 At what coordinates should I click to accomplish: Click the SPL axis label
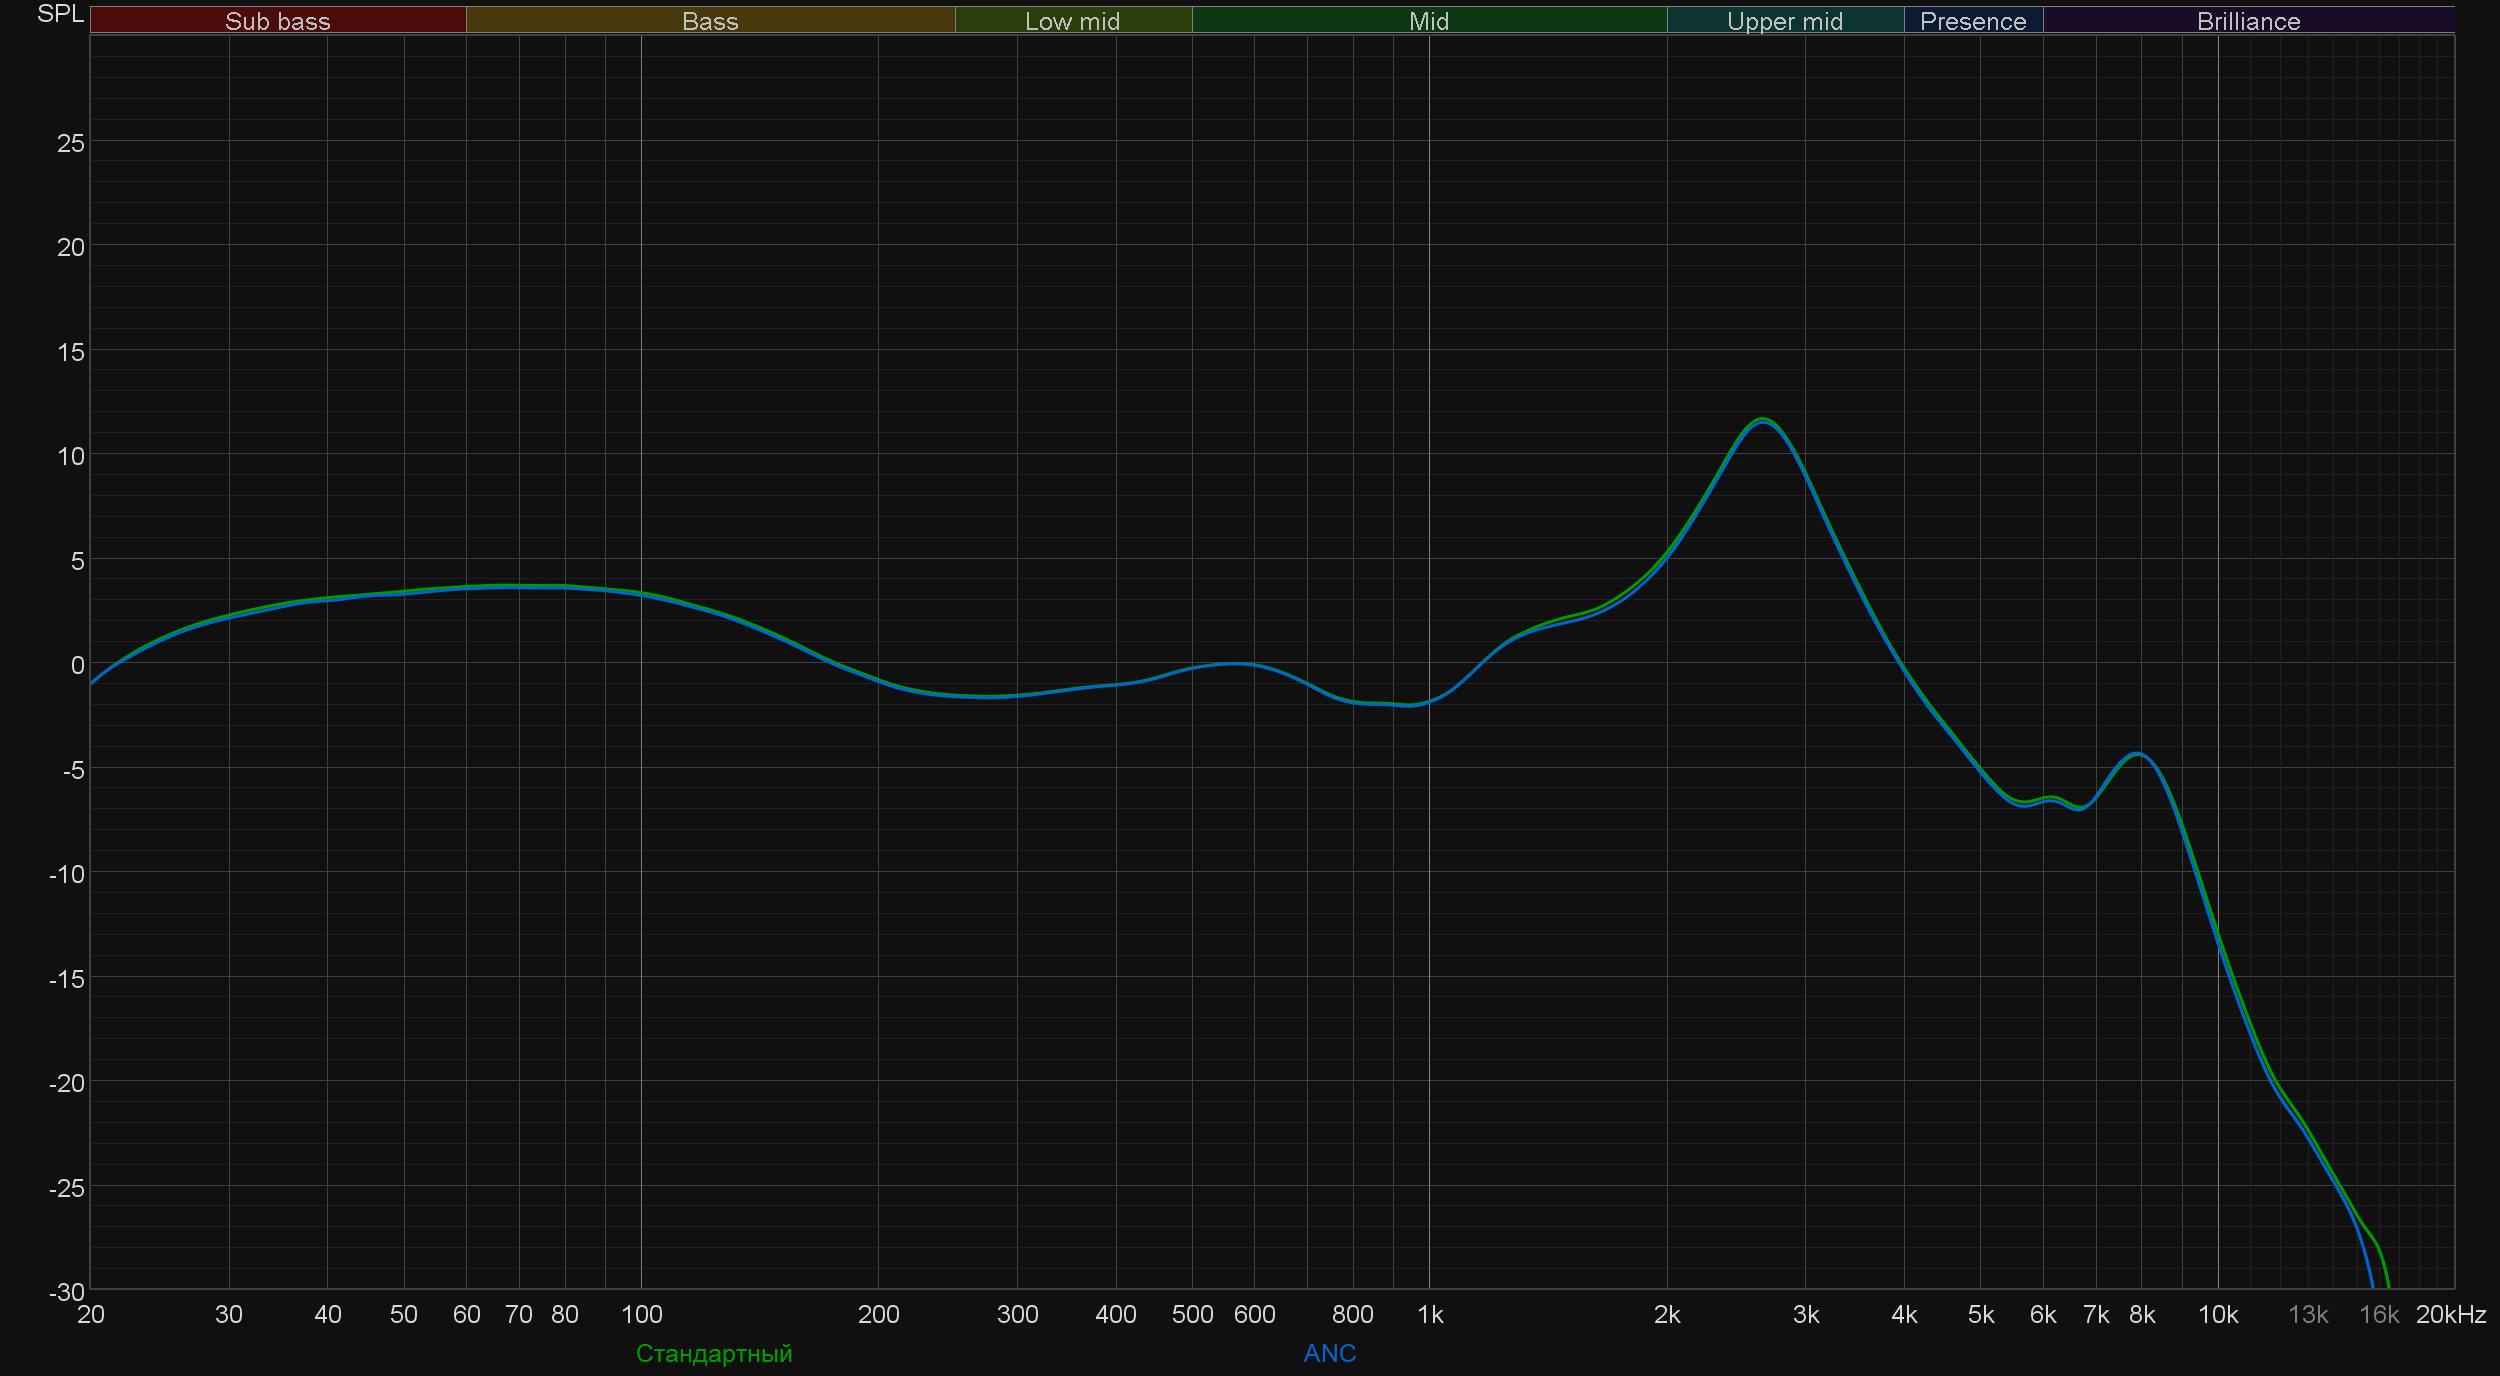(x=60, y=14)
